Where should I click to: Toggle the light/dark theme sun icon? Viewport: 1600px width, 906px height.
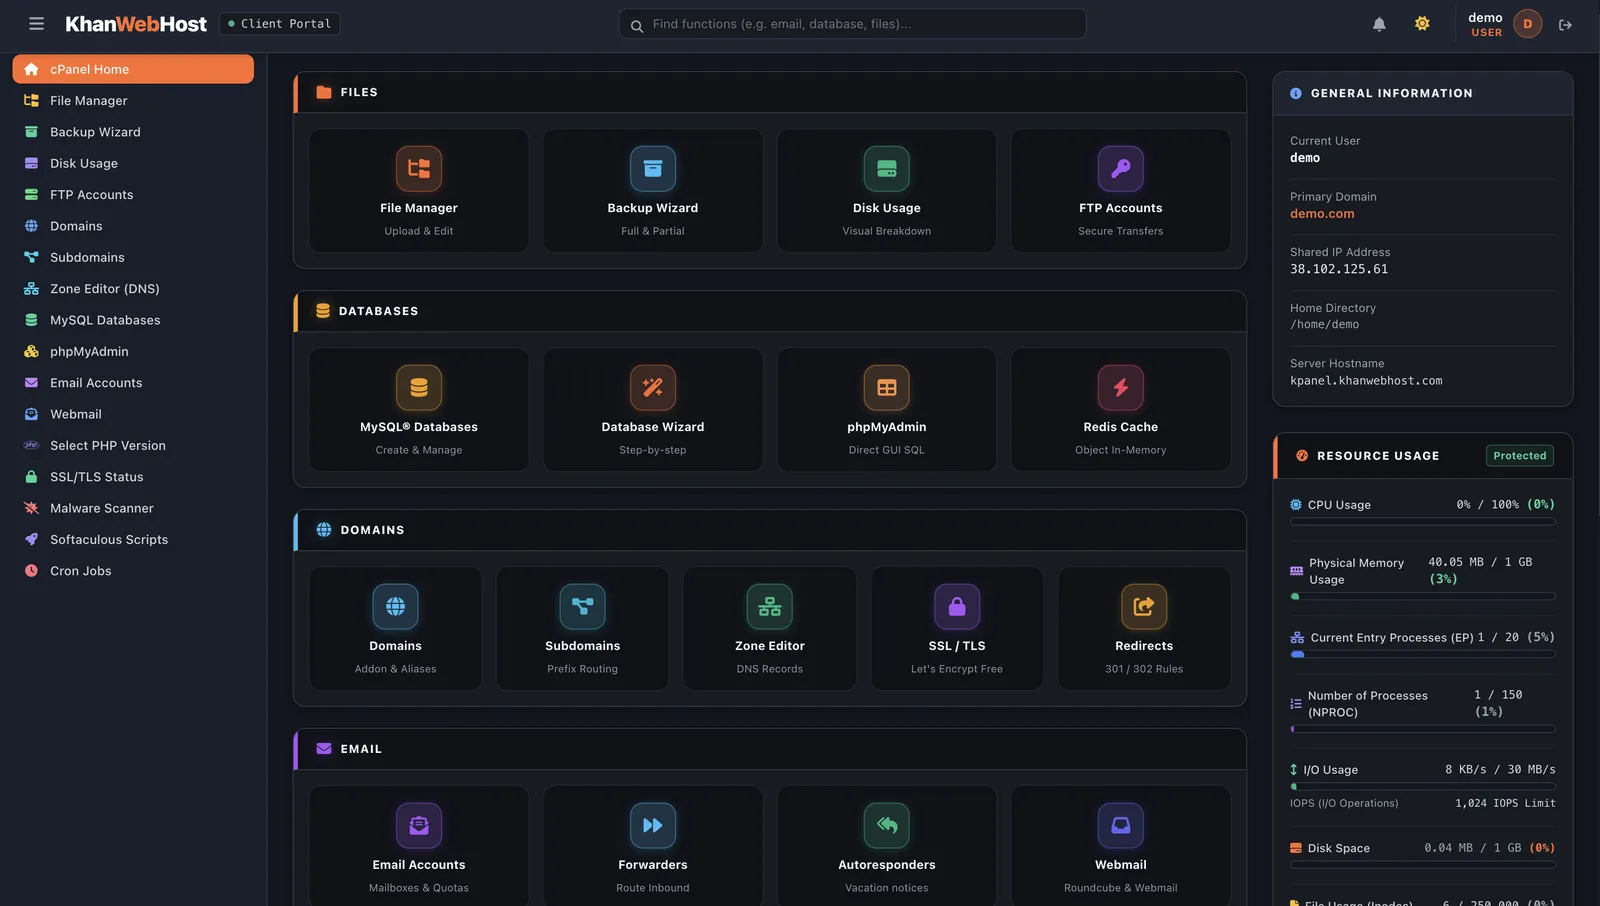pos(1422,24)
